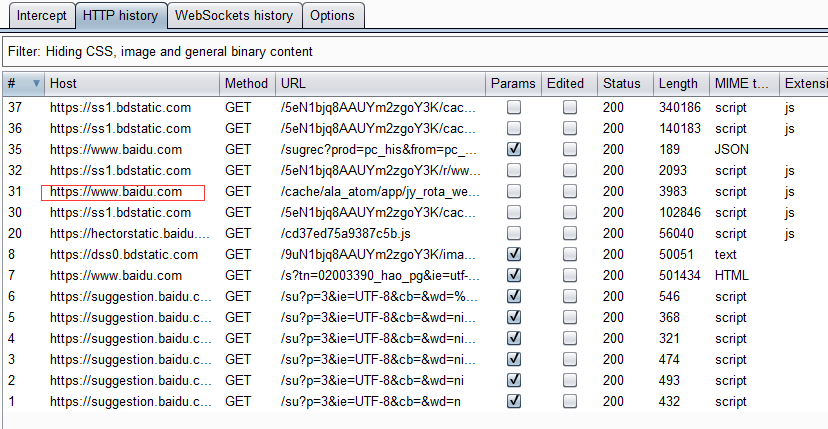The width and height of the screenshot is (828, 429).
Task: Sort by Extension column header
Action: [804, 84]
